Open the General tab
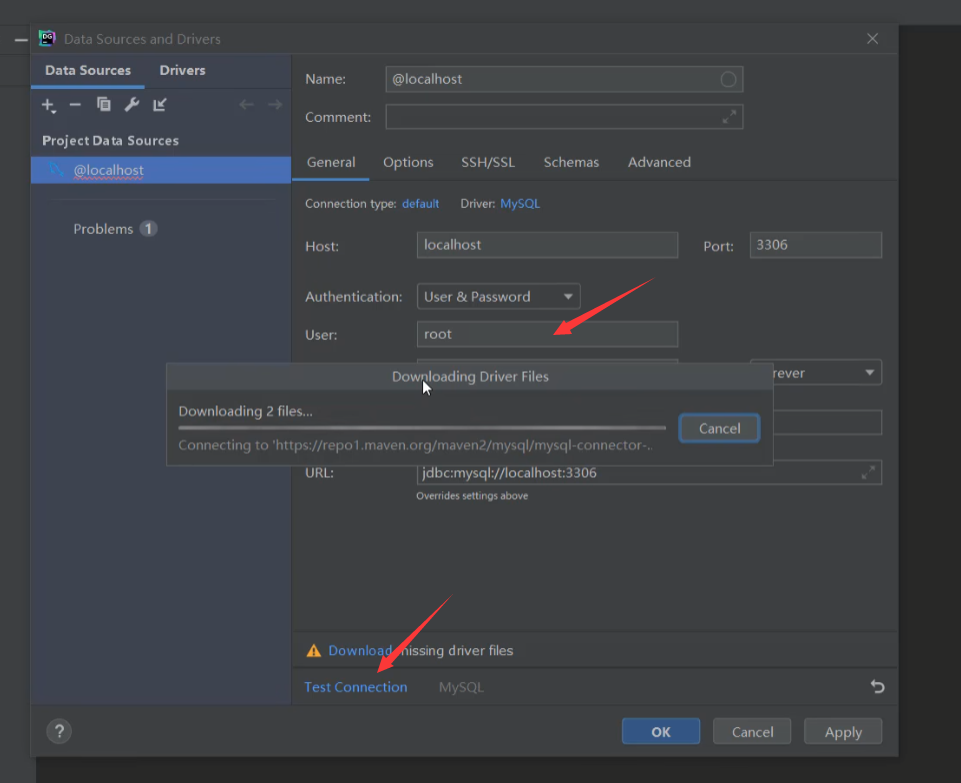This screenshot has width=961, height=783. click(x=331, y=162)
